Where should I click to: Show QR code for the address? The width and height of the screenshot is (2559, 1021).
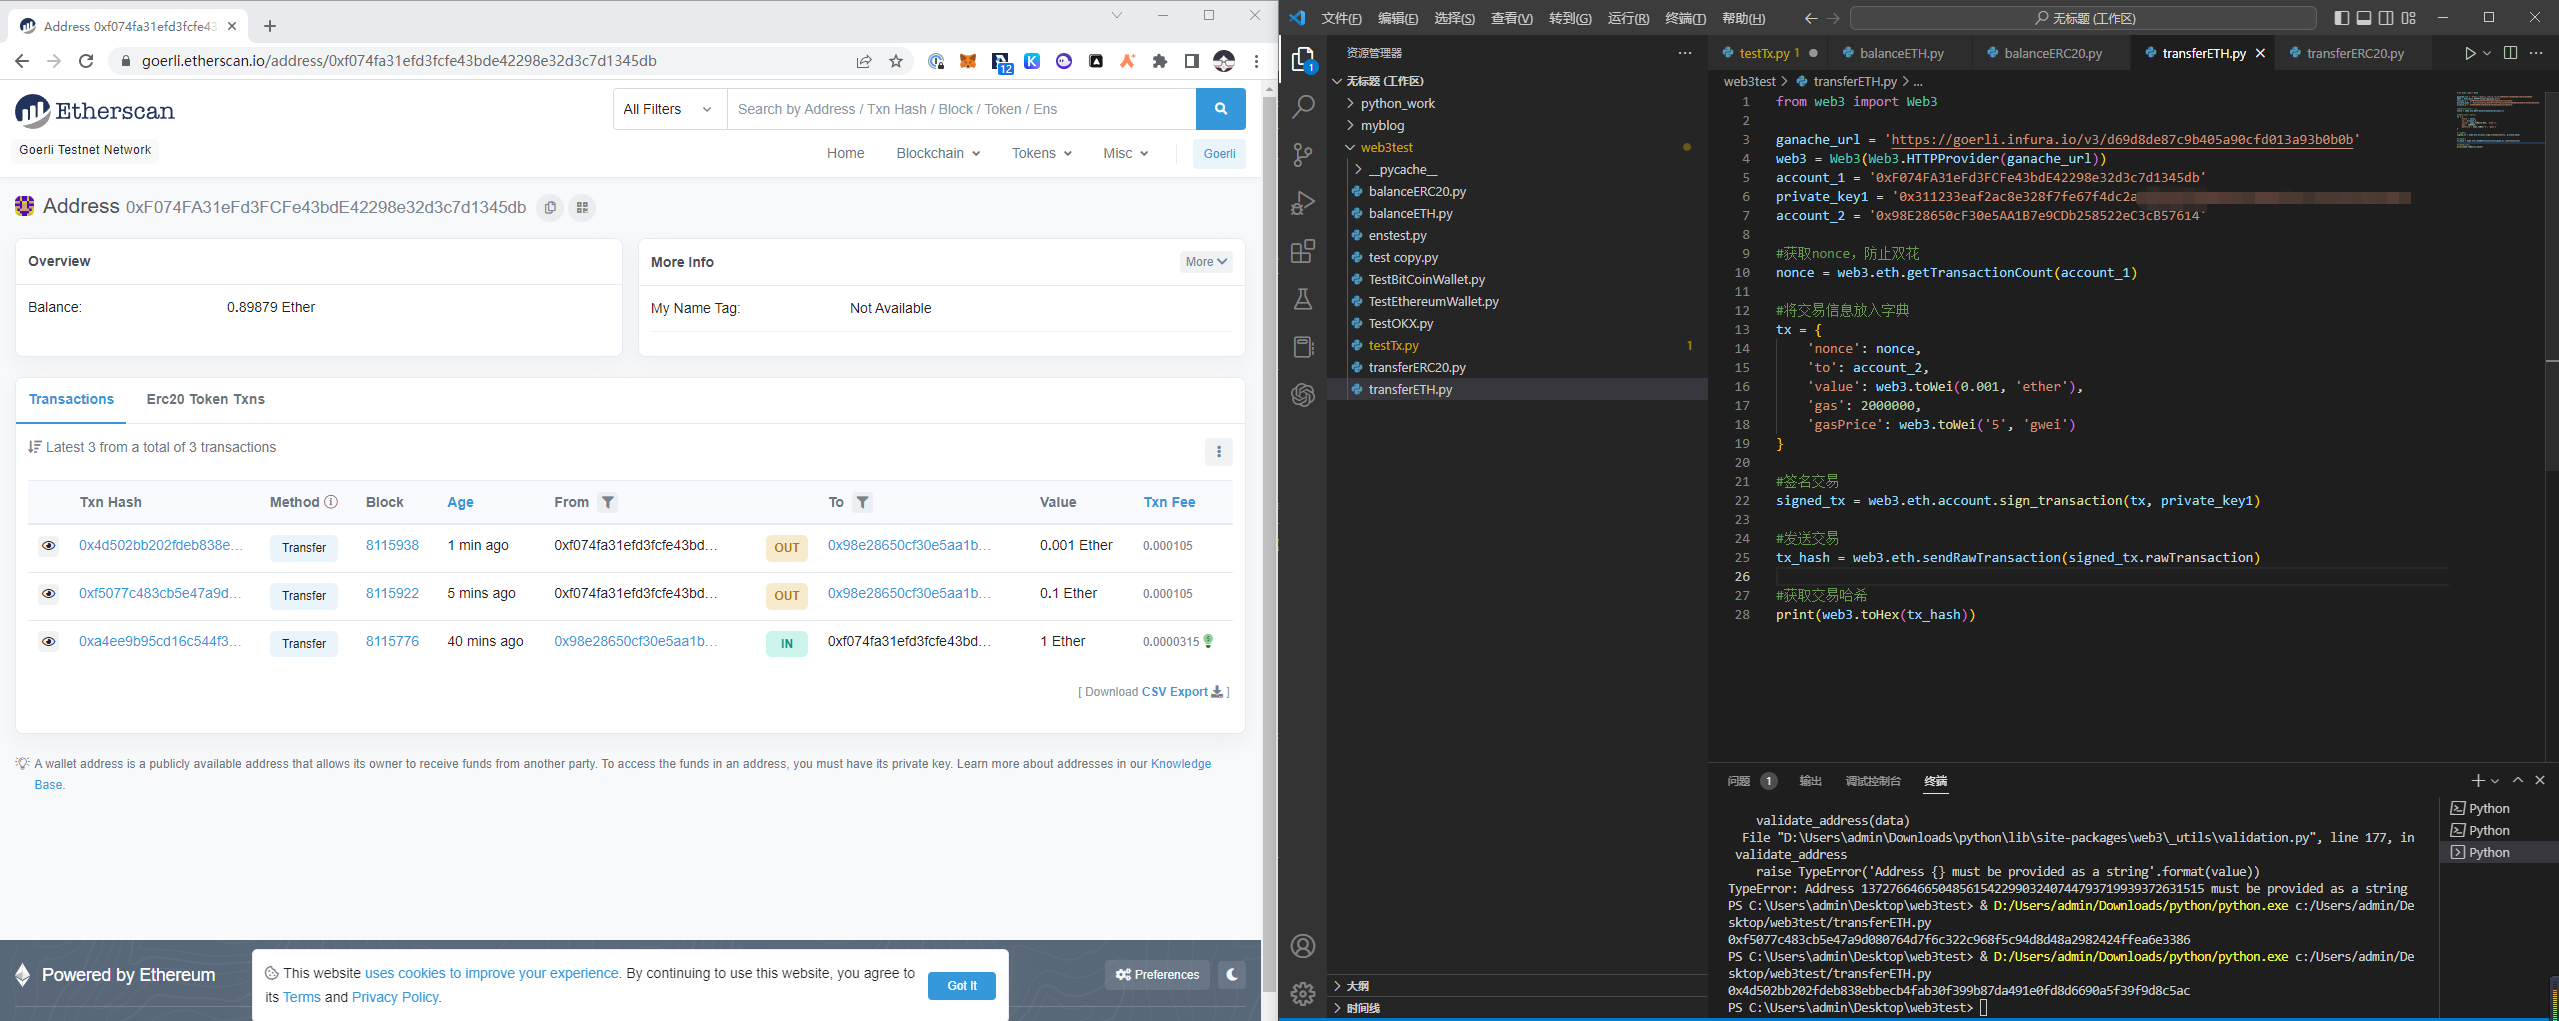pyautogui.click(x=582, y=208)
